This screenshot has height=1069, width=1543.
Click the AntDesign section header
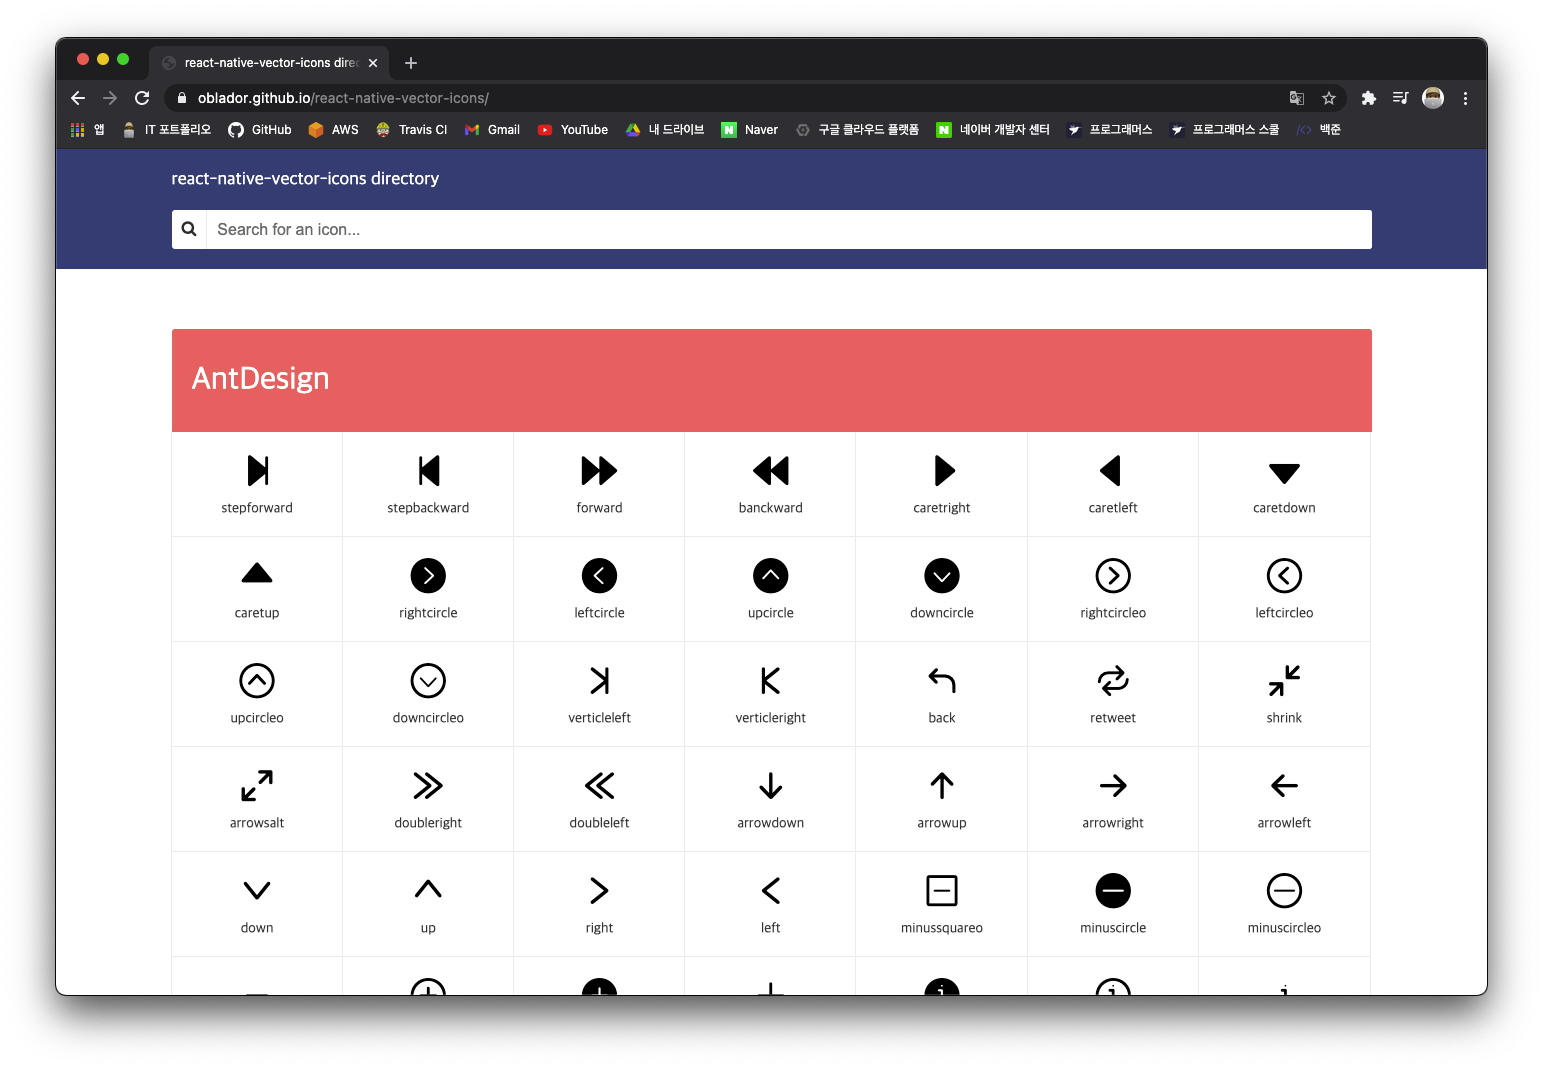[x=772, y=380]
